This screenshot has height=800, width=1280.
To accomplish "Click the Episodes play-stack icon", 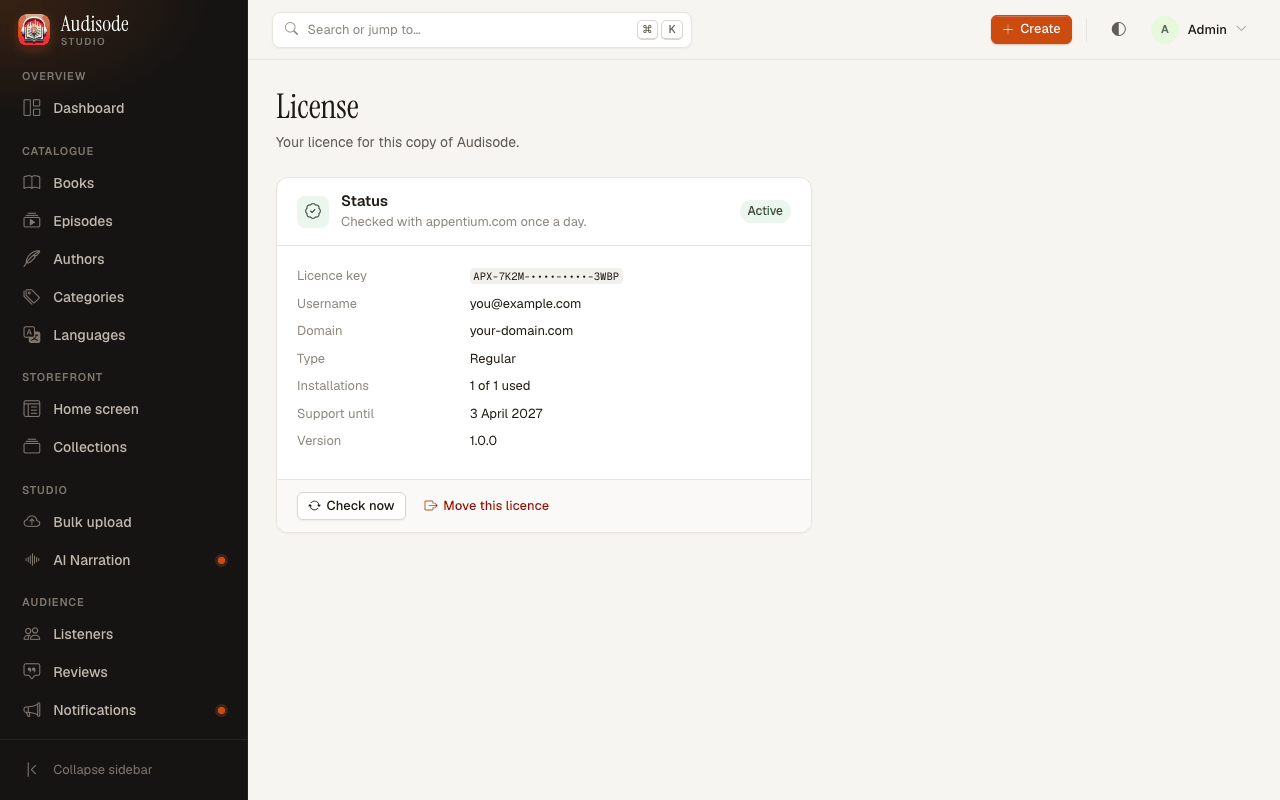I will coord(32,221).
